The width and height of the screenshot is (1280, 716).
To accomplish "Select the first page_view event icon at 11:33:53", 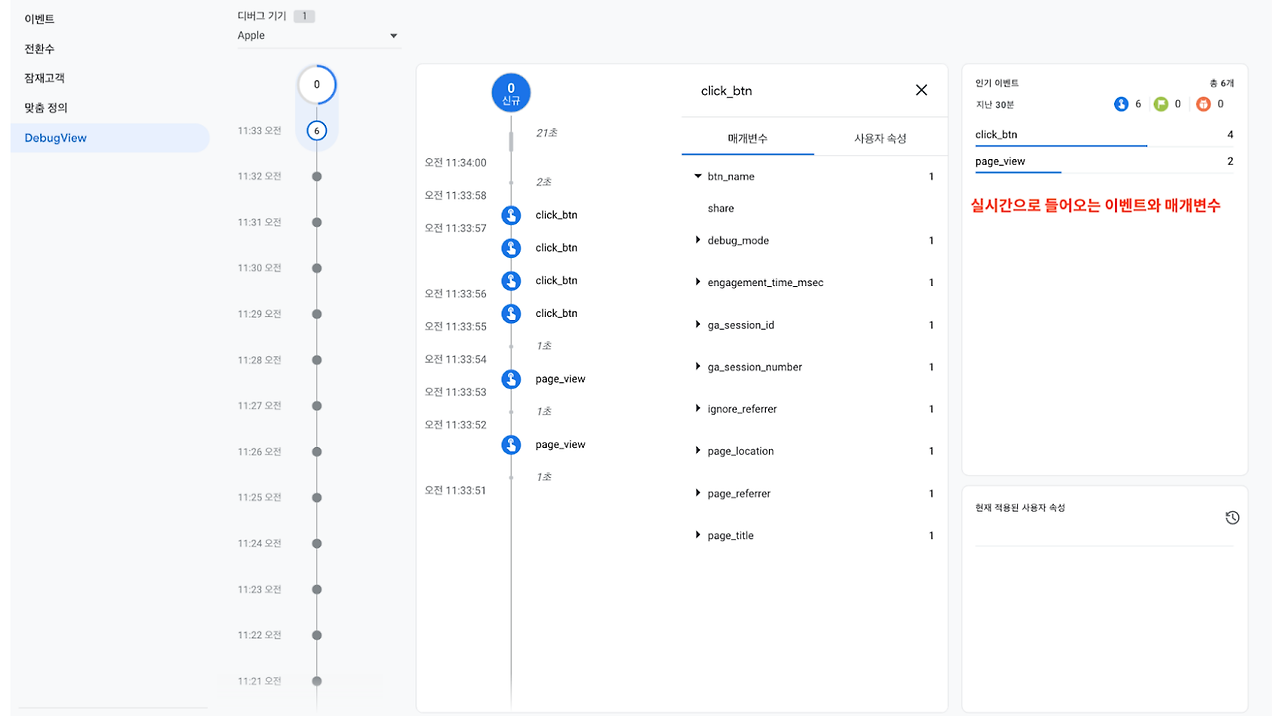I will tap(511, 379).
